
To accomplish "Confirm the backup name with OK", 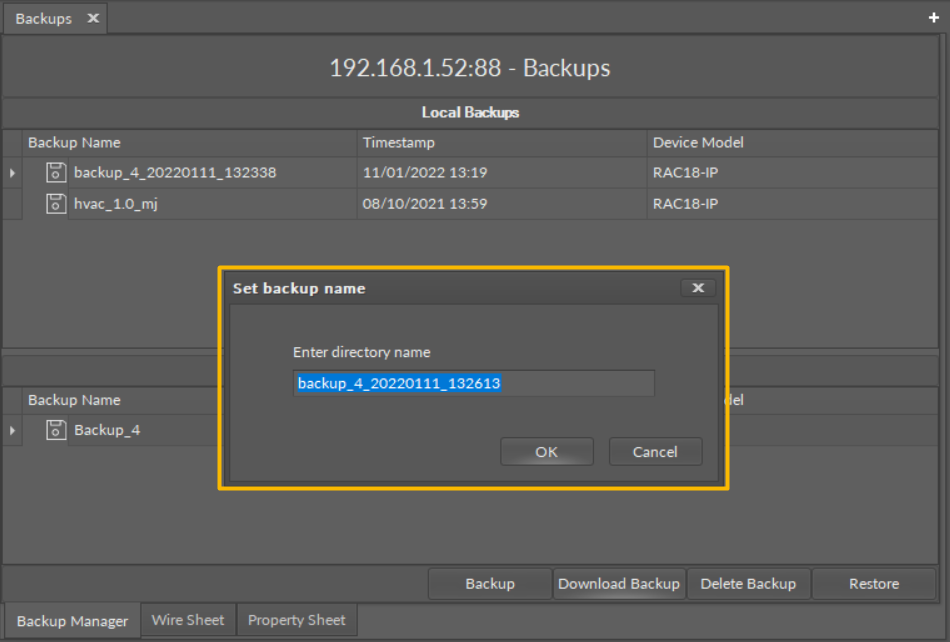I will (x=546, y=451).
